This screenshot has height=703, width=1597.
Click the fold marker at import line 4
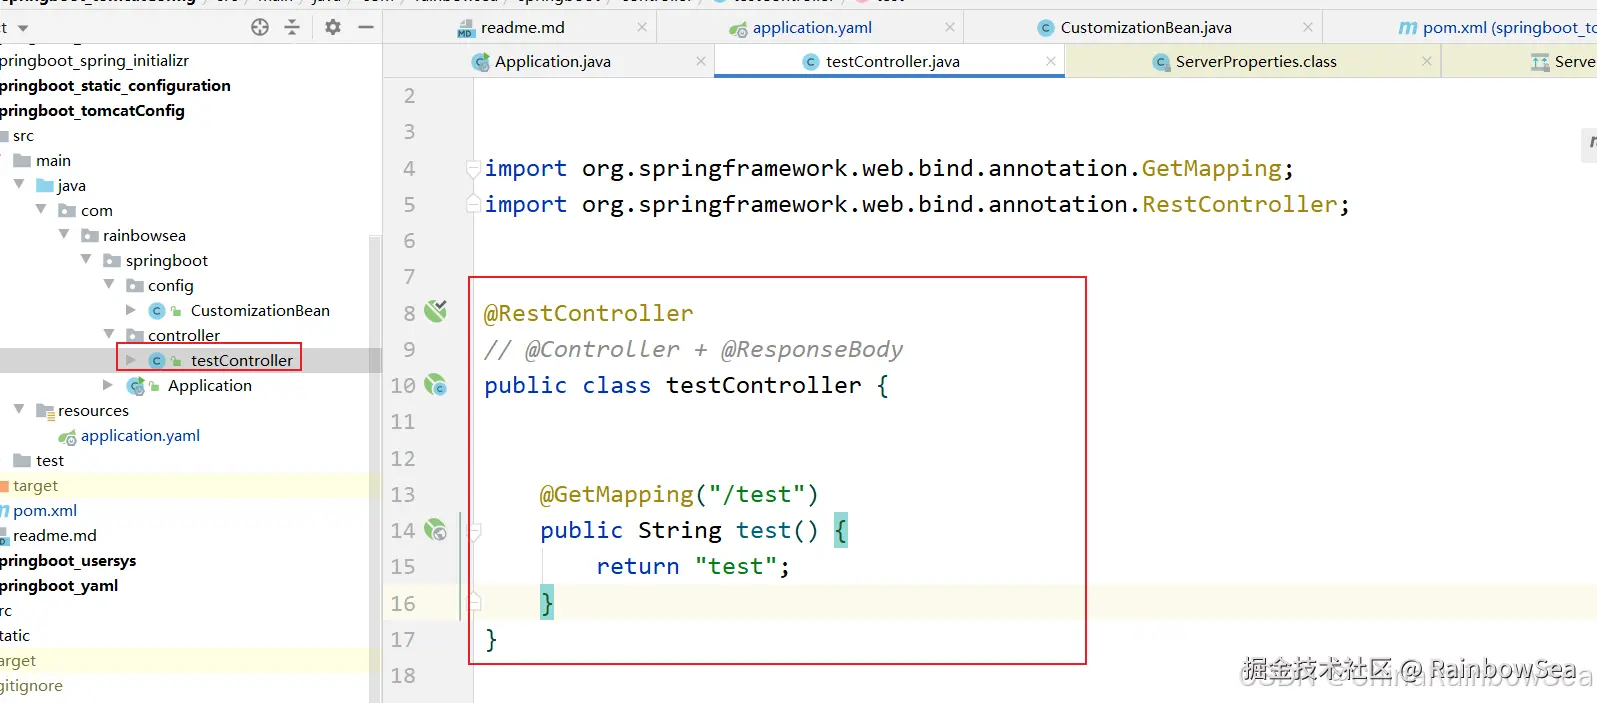[474, 168]
